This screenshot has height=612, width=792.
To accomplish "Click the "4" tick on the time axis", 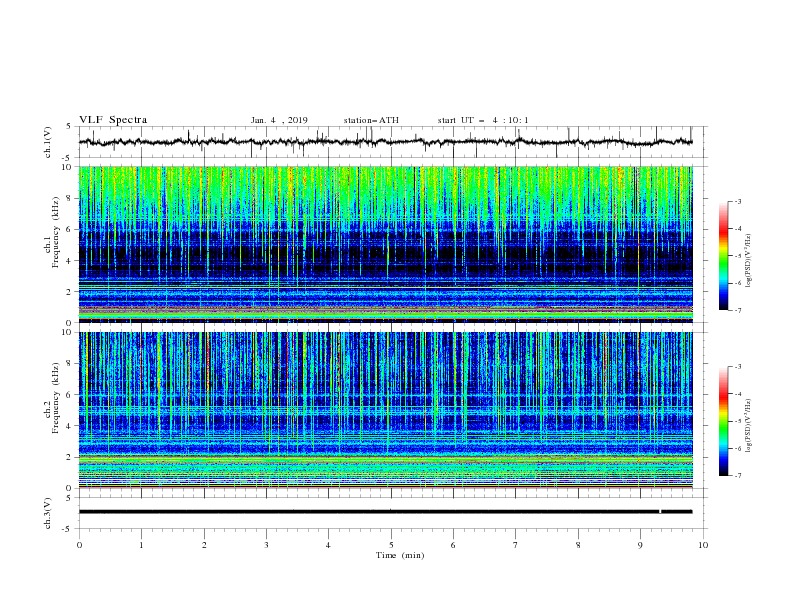I will (328, 545).
